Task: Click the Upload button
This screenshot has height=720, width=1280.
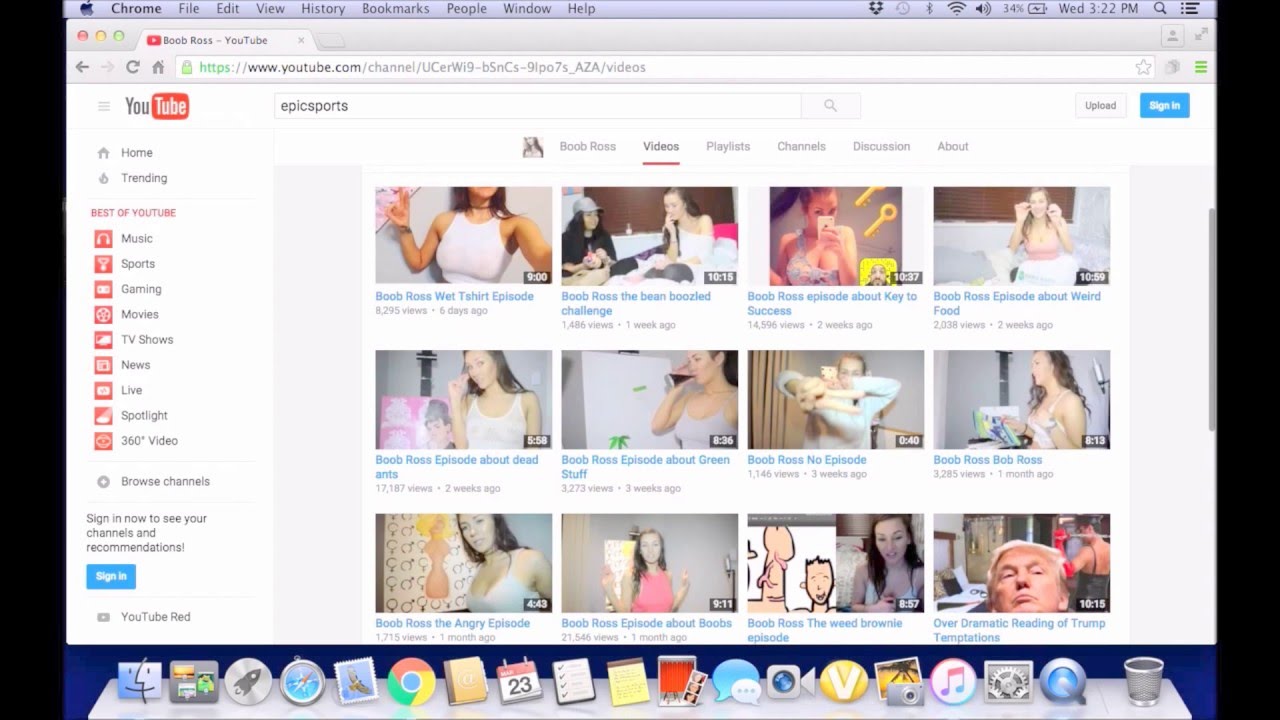Action: pyautogui.click(x=1100, y=106)
